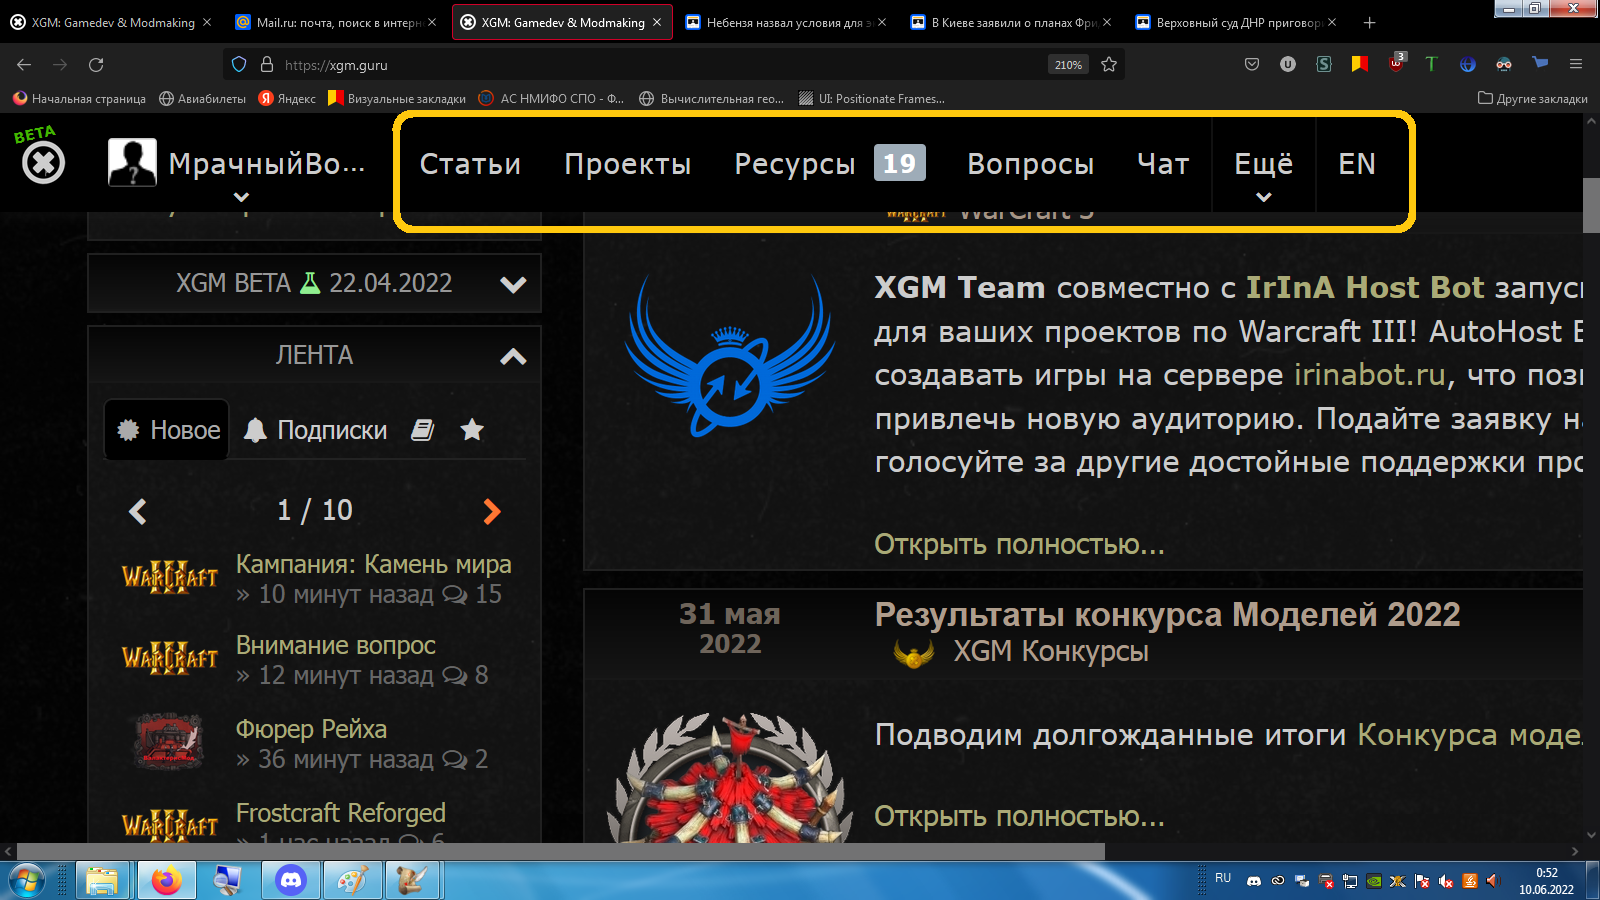Click the XGM beta logo icon
Image resolution: width=1600 pixels, height=900 pixels.
(x=43, y=162)
